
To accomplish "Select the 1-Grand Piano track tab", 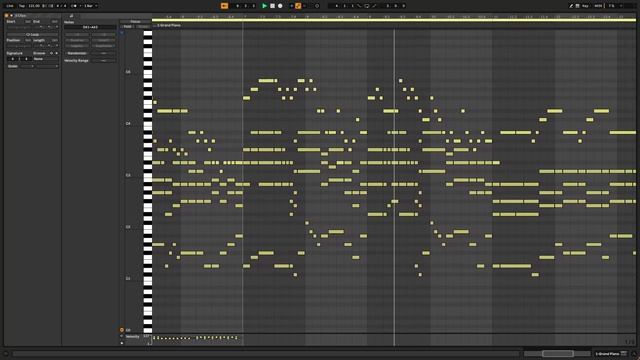I will point(611,353).
